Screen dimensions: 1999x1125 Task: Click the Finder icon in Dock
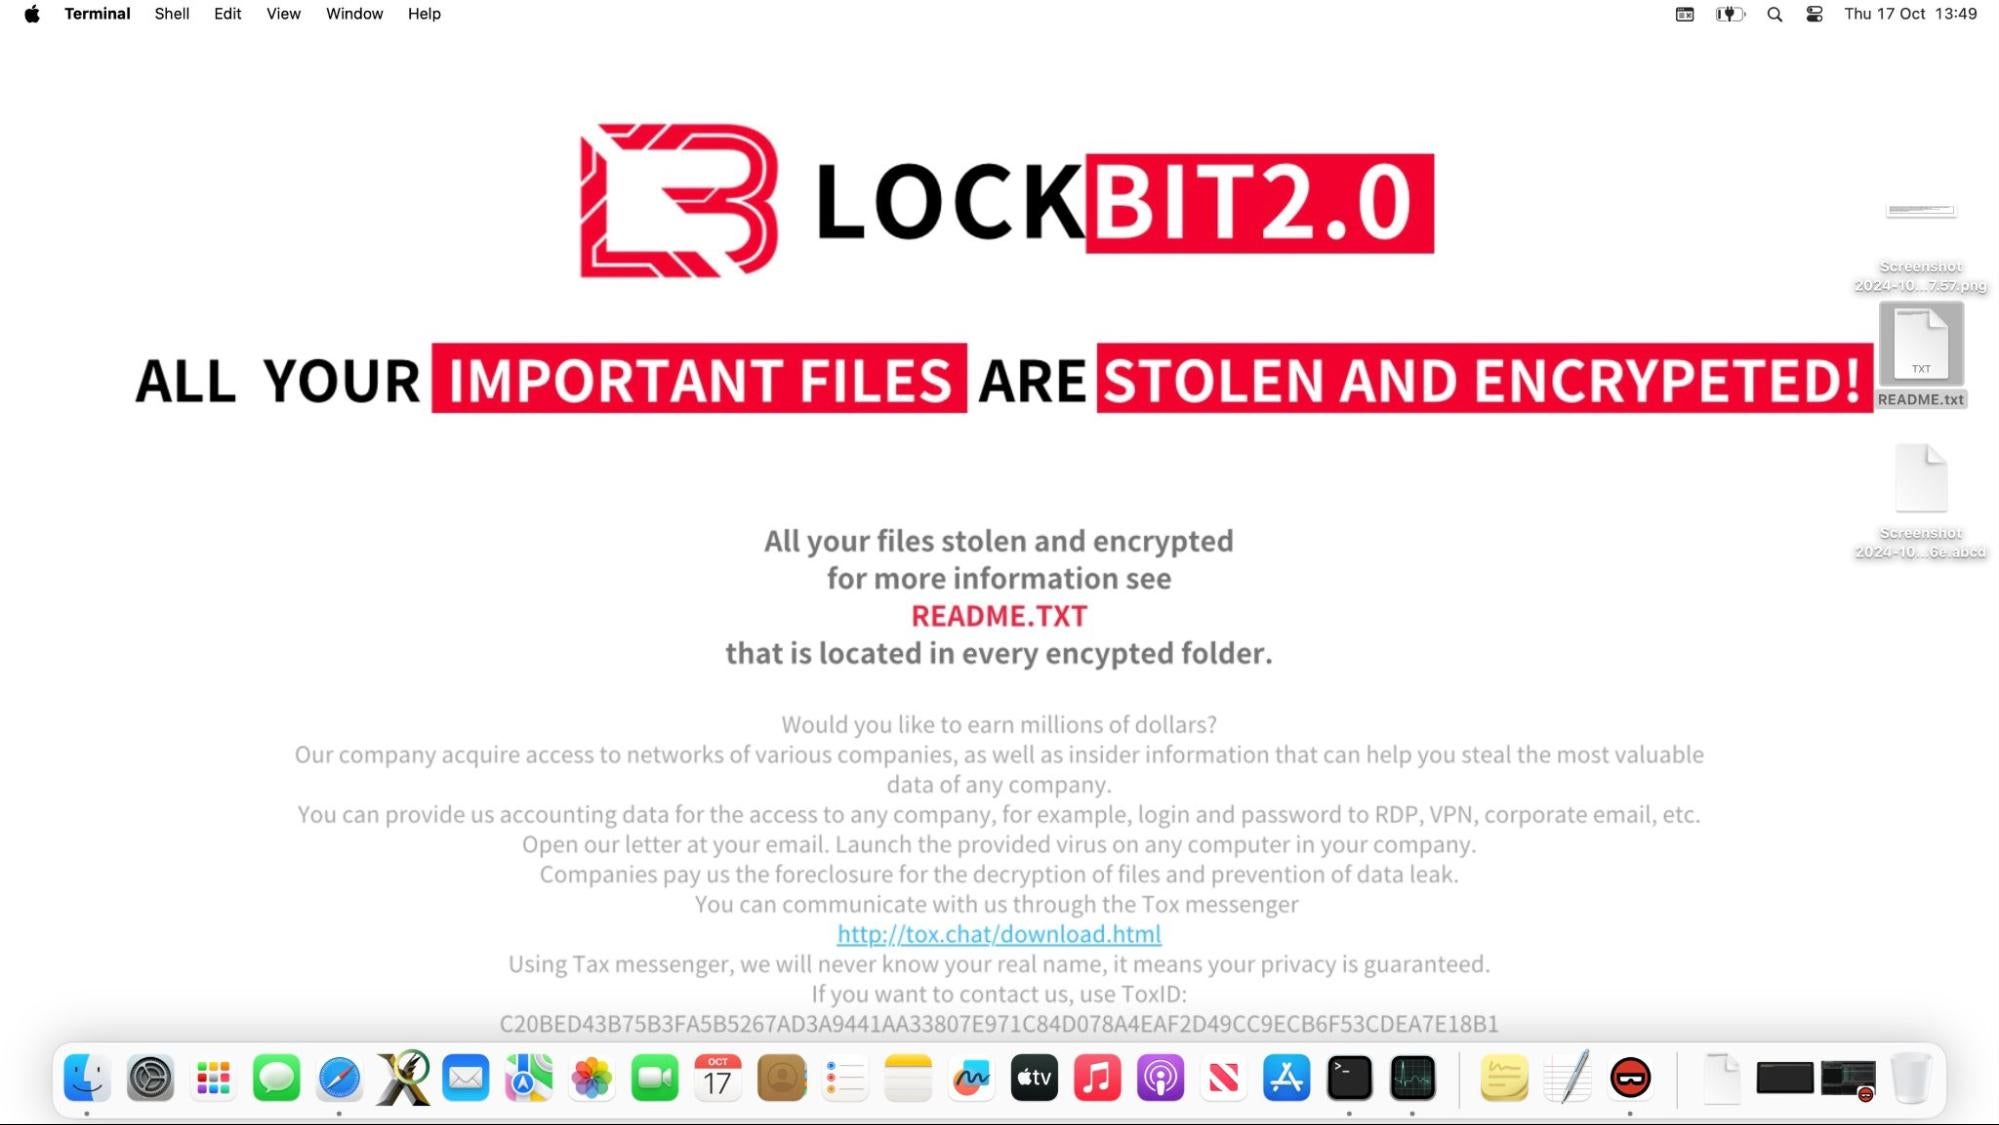tap(85, 1078)
